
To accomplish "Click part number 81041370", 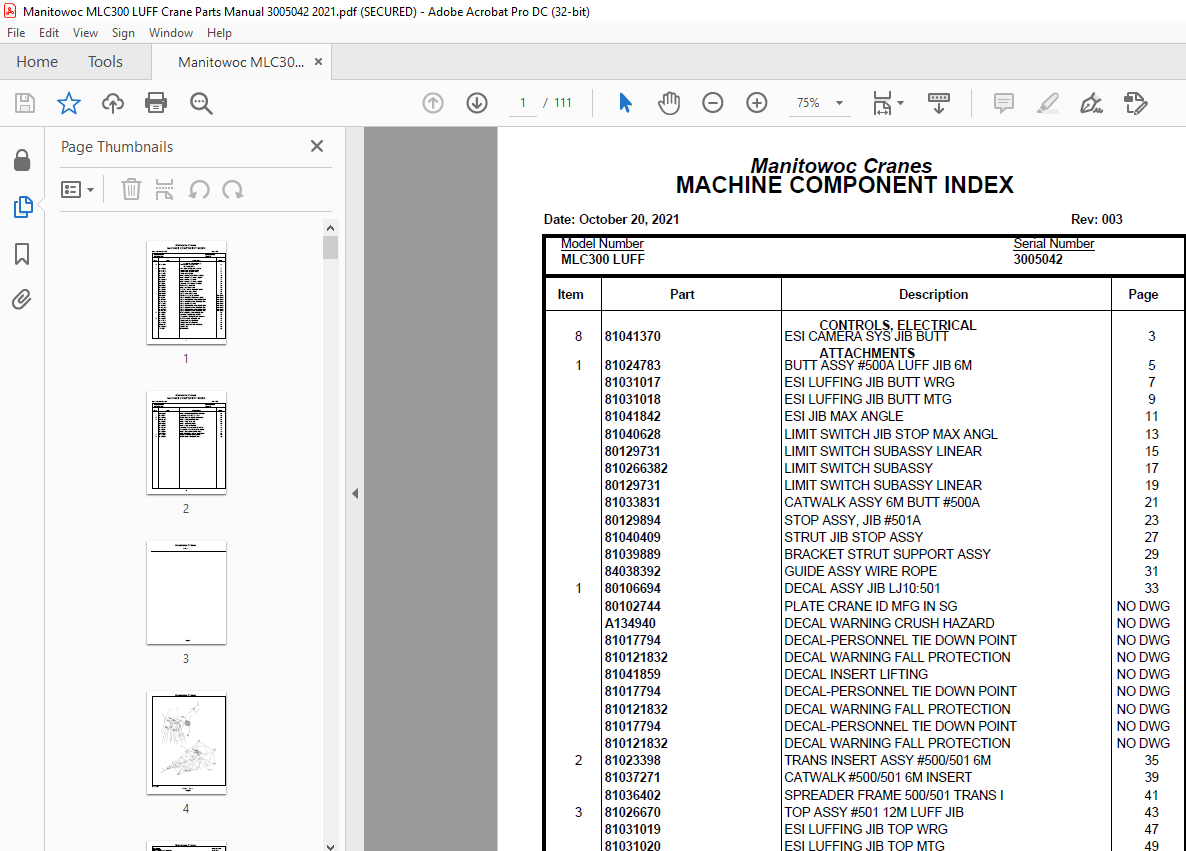I will [x=632, y=336].
